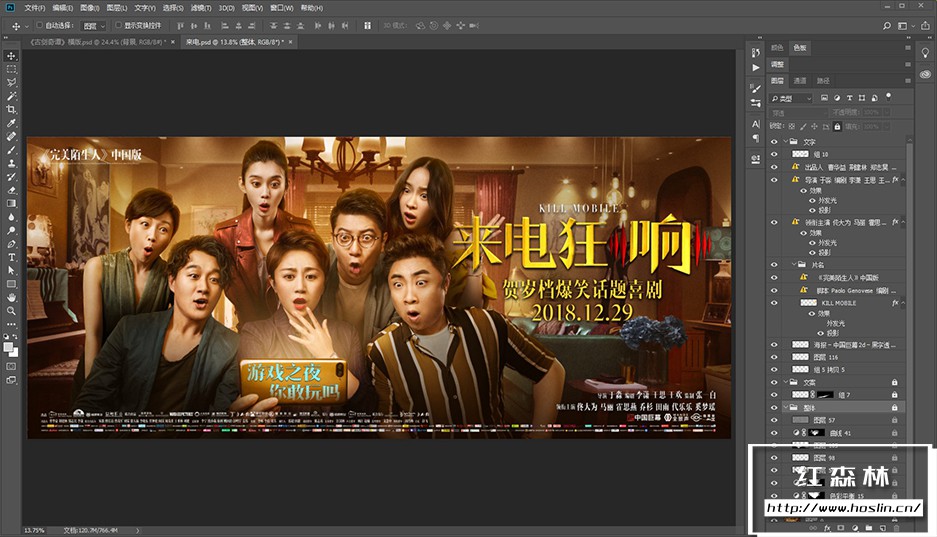Select the Move tool in the toolbox
937x537 pixels.
[x=11, y=56]
